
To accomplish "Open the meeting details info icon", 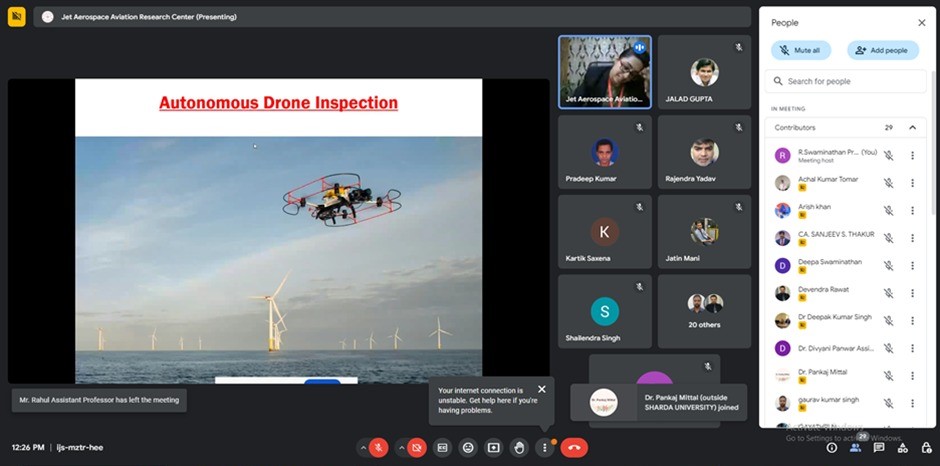I will (x=832, y=448).
